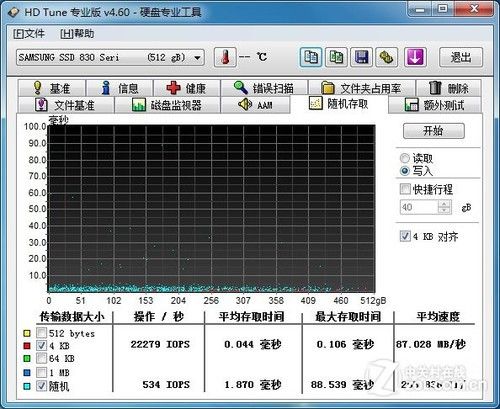Click the copy text to clipboard icon
This screenshot has width=500, height=409.
click(x=311, y=57)
